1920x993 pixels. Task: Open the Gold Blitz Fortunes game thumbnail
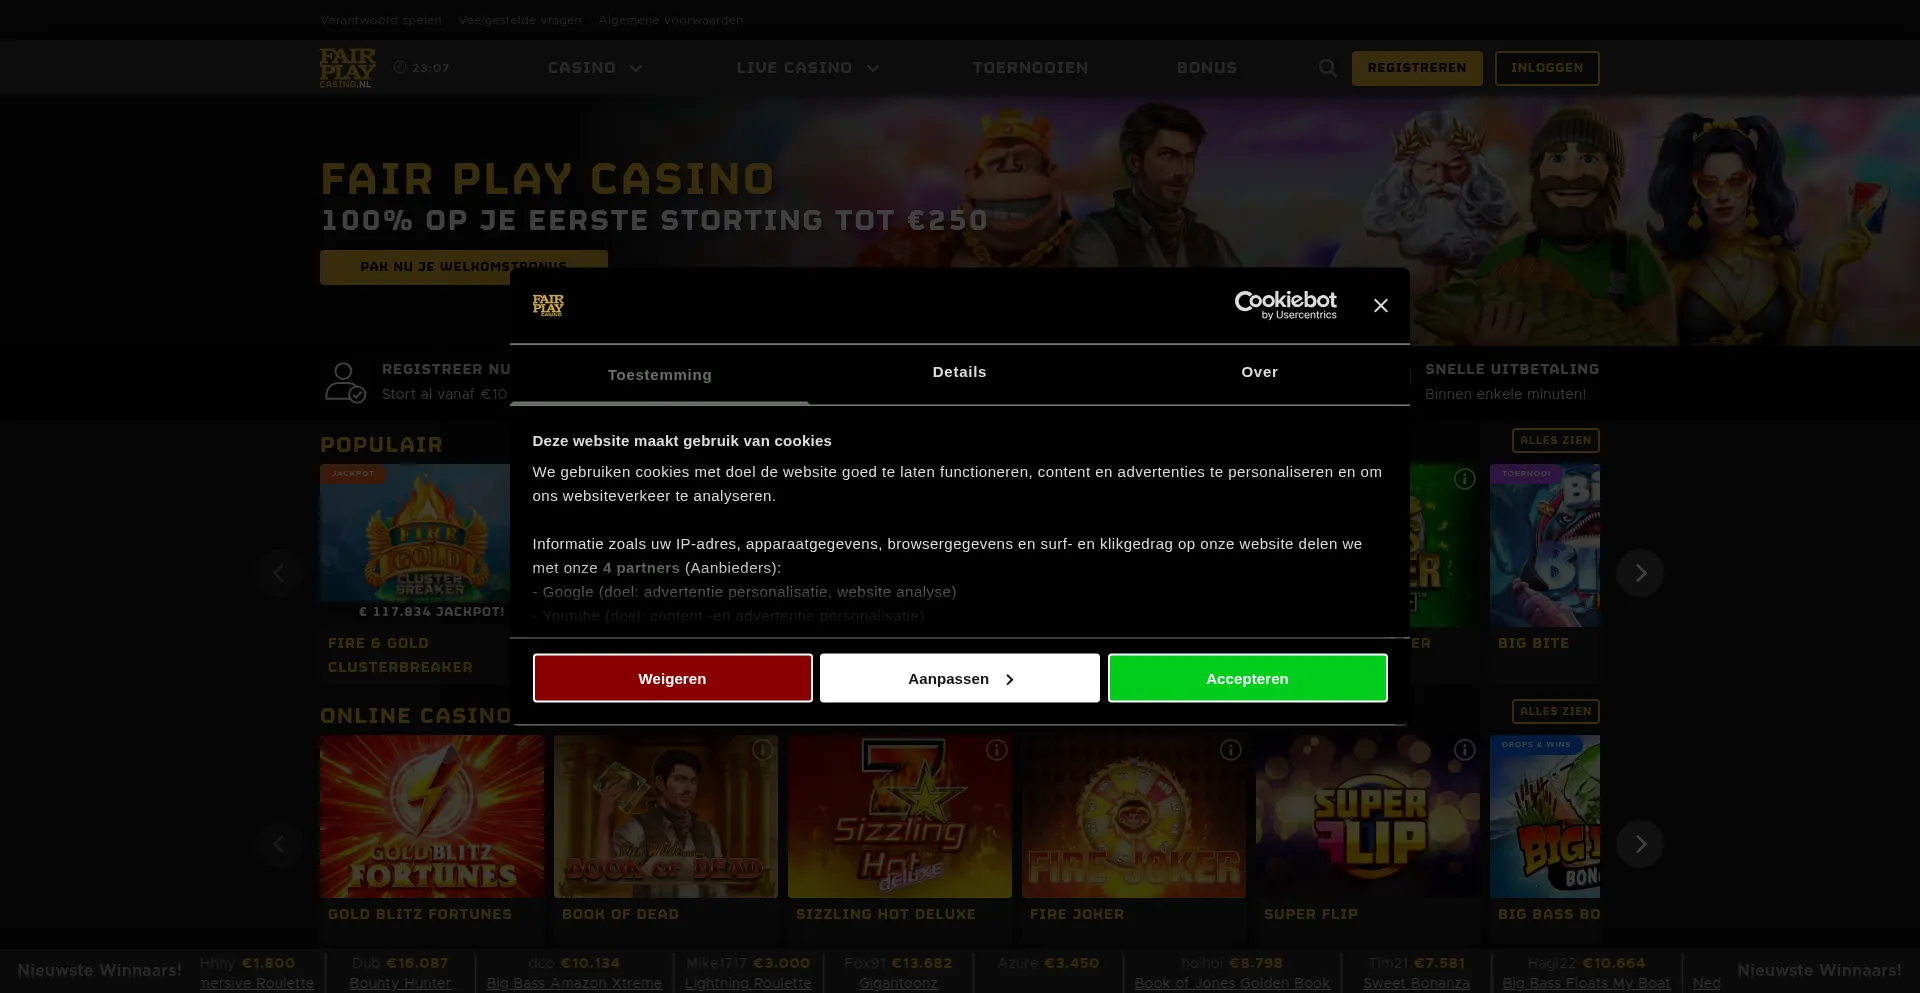click(x=432, y=817)
